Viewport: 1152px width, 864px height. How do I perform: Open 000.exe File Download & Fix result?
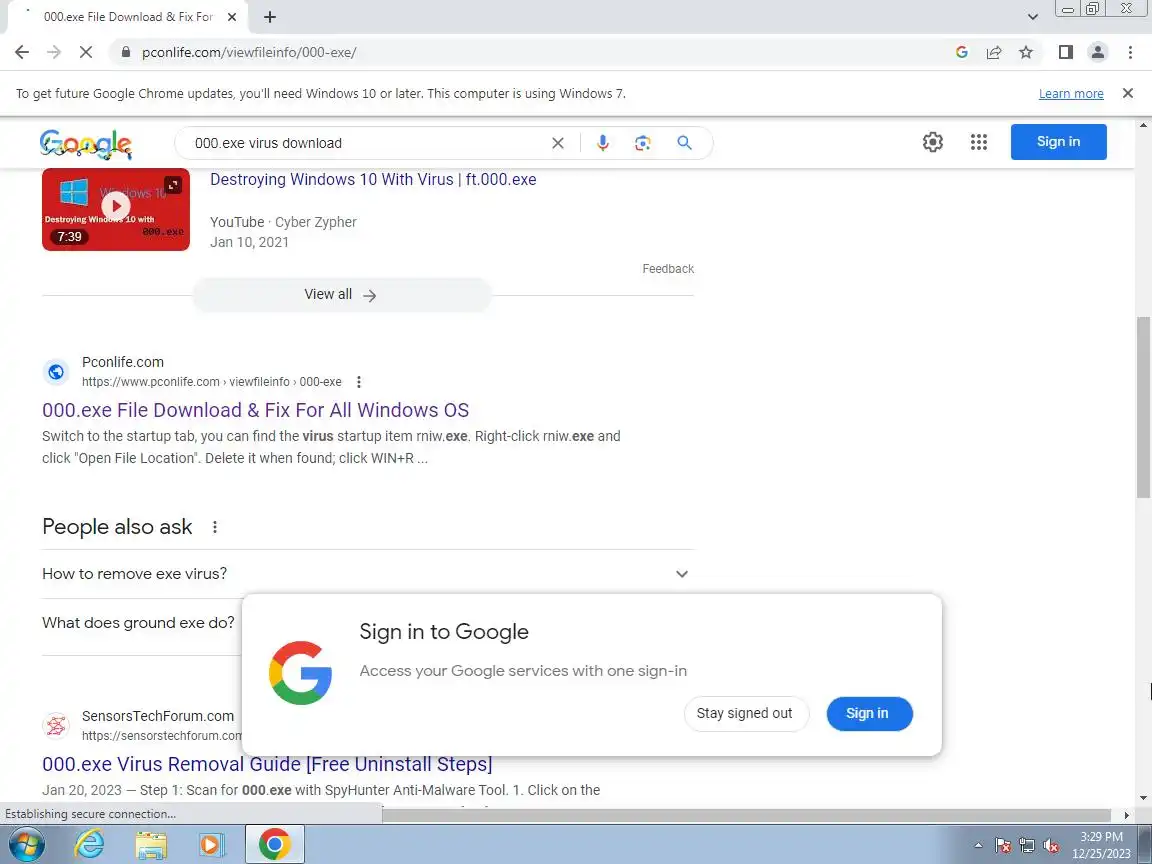256,410
